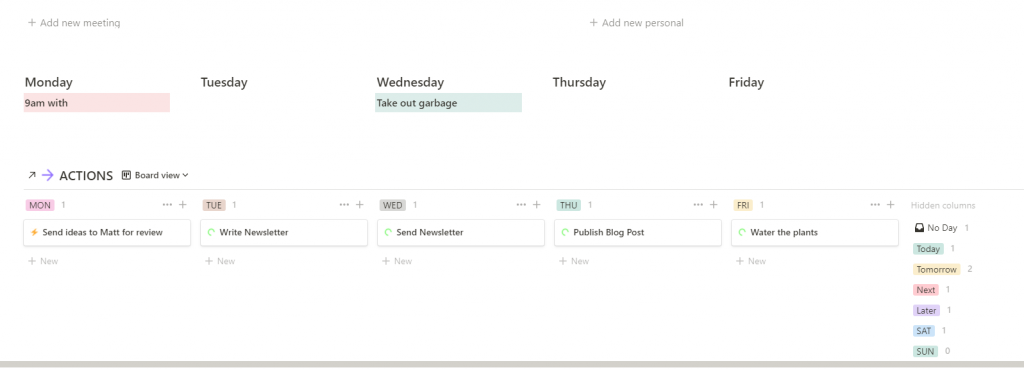Show the hidden No Day column
The image size is (1024, 370).
click(936, 228)
